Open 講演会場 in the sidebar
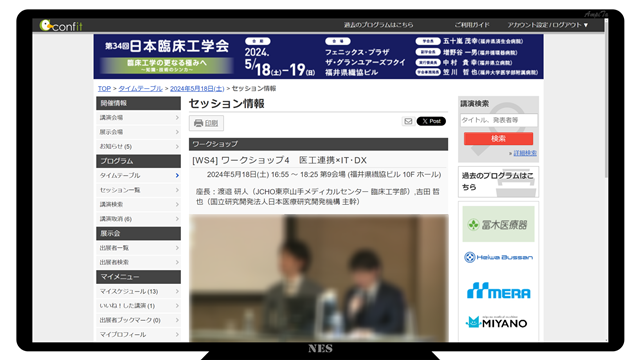The height and width of the screenshot is (360, 640). coord(138,118)
